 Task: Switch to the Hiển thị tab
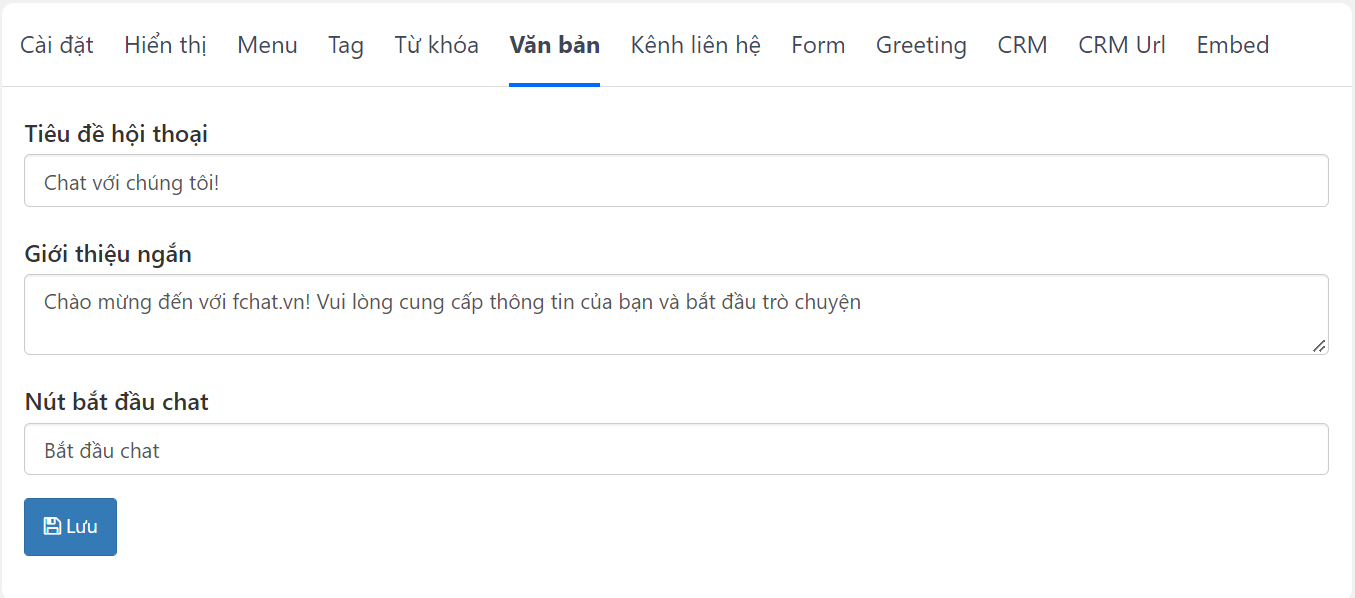coord(165,45)
